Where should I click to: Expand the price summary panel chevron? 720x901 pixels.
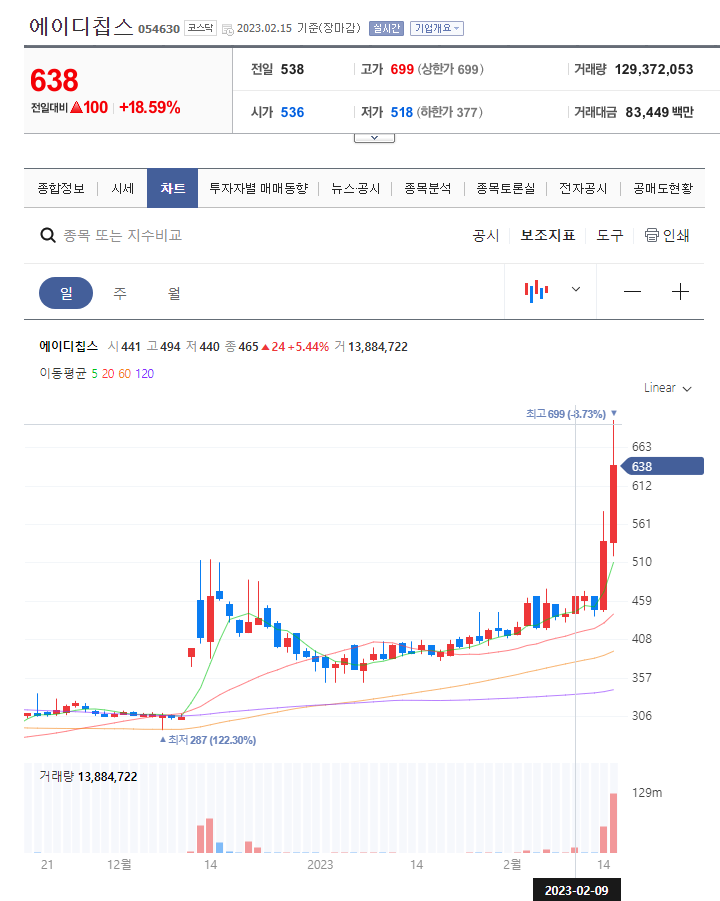[375, 136]
